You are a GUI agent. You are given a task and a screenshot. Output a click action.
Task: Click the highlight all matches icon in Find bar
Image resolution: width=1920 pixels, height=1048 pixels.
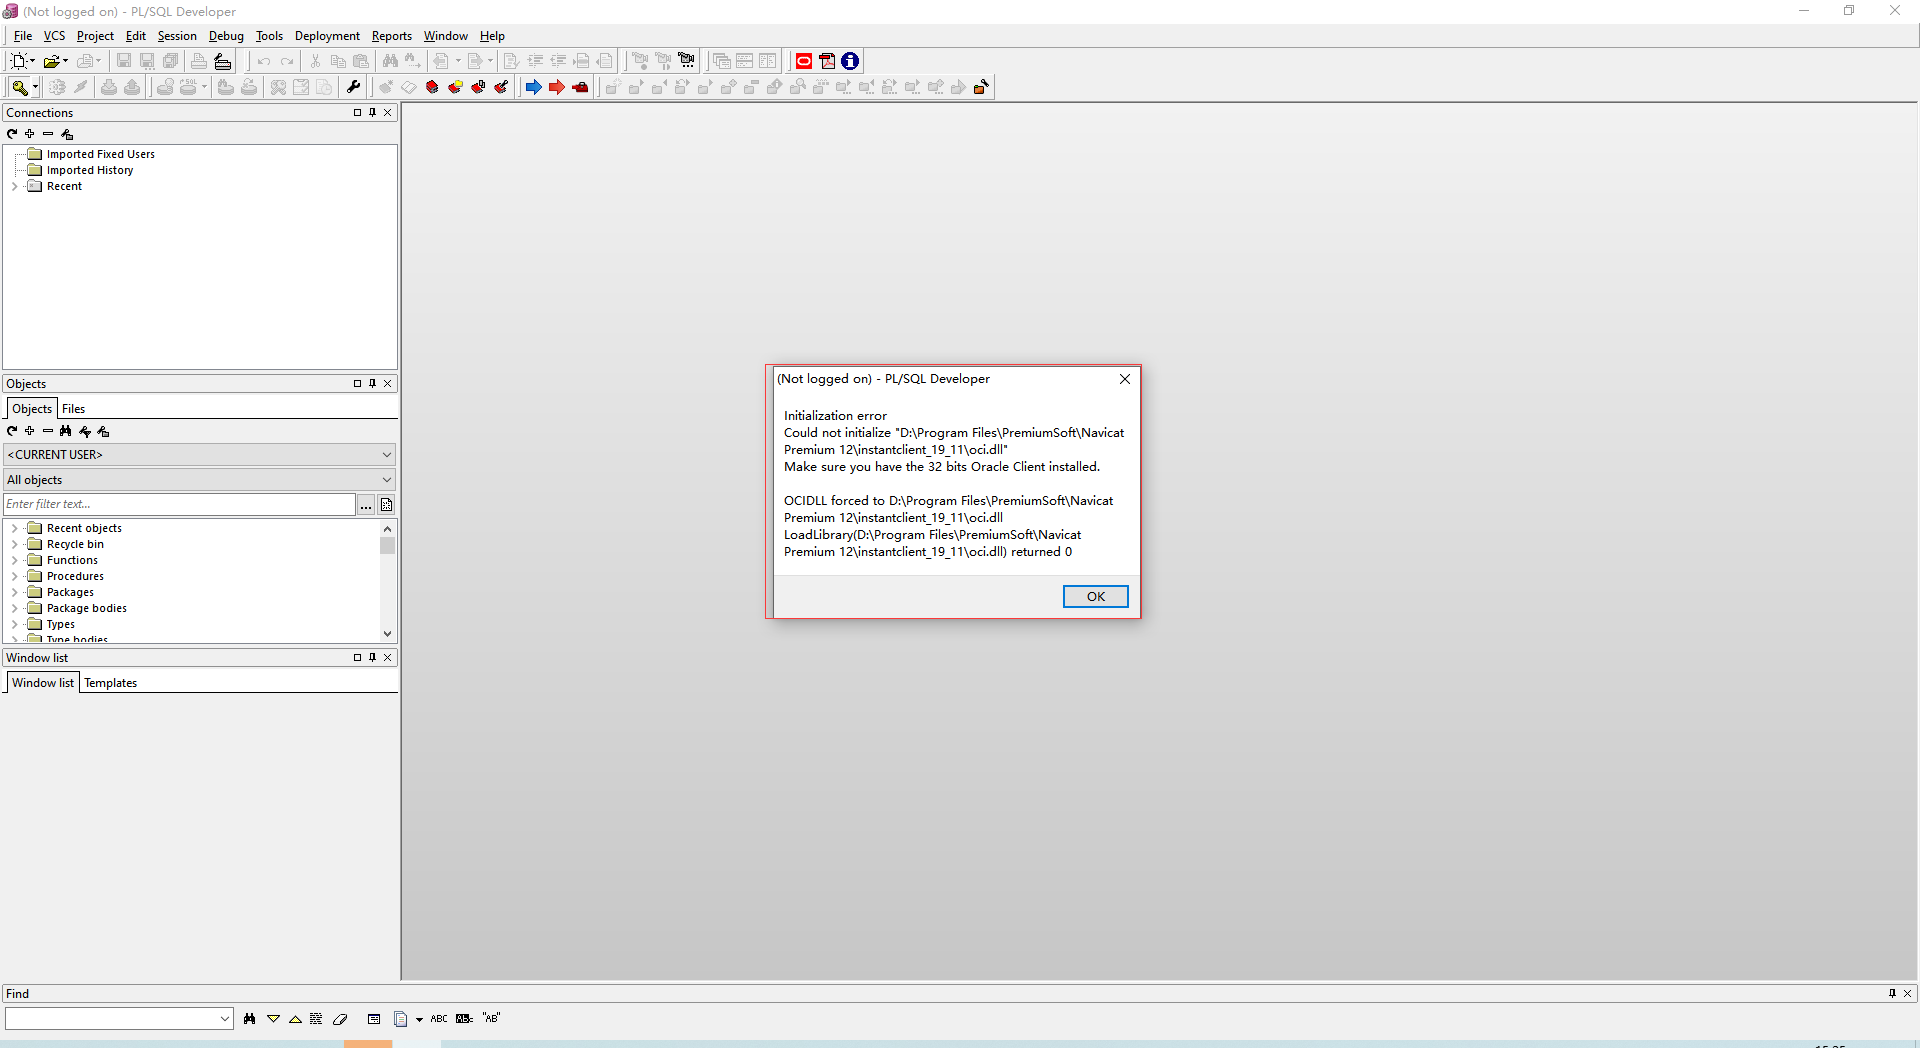pyautogui.click(x=316, y=1019)
